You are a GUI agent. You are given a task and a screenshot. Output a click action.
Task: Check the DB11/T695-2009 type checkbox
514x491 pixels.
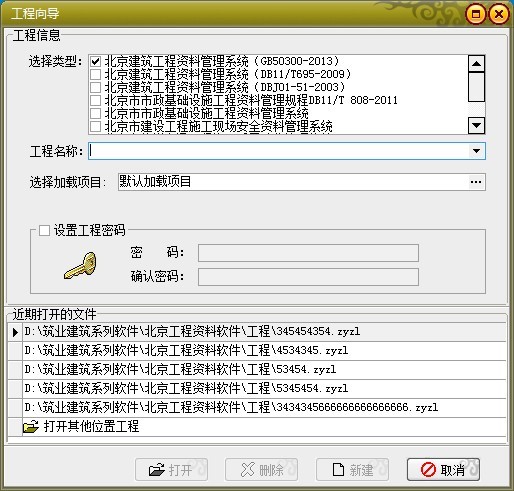(x=96, y=74)
